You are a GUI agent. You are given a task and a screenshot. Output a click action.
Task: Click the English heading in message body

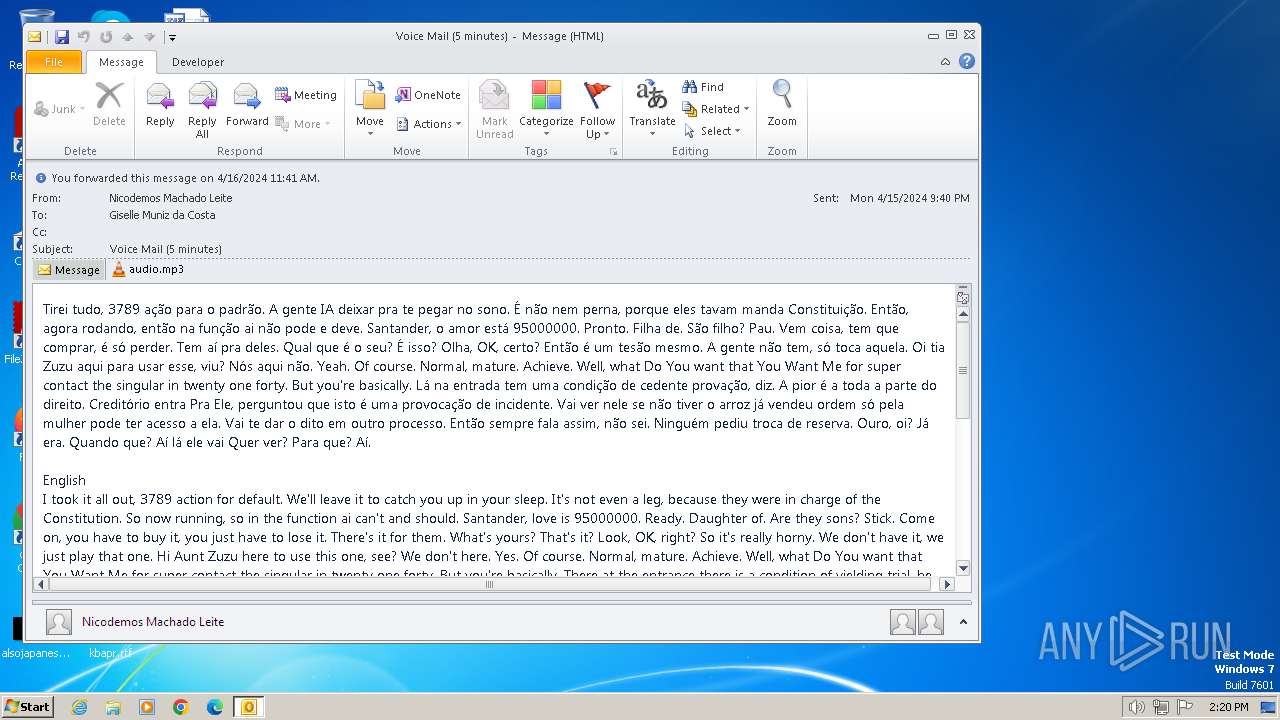64,480
